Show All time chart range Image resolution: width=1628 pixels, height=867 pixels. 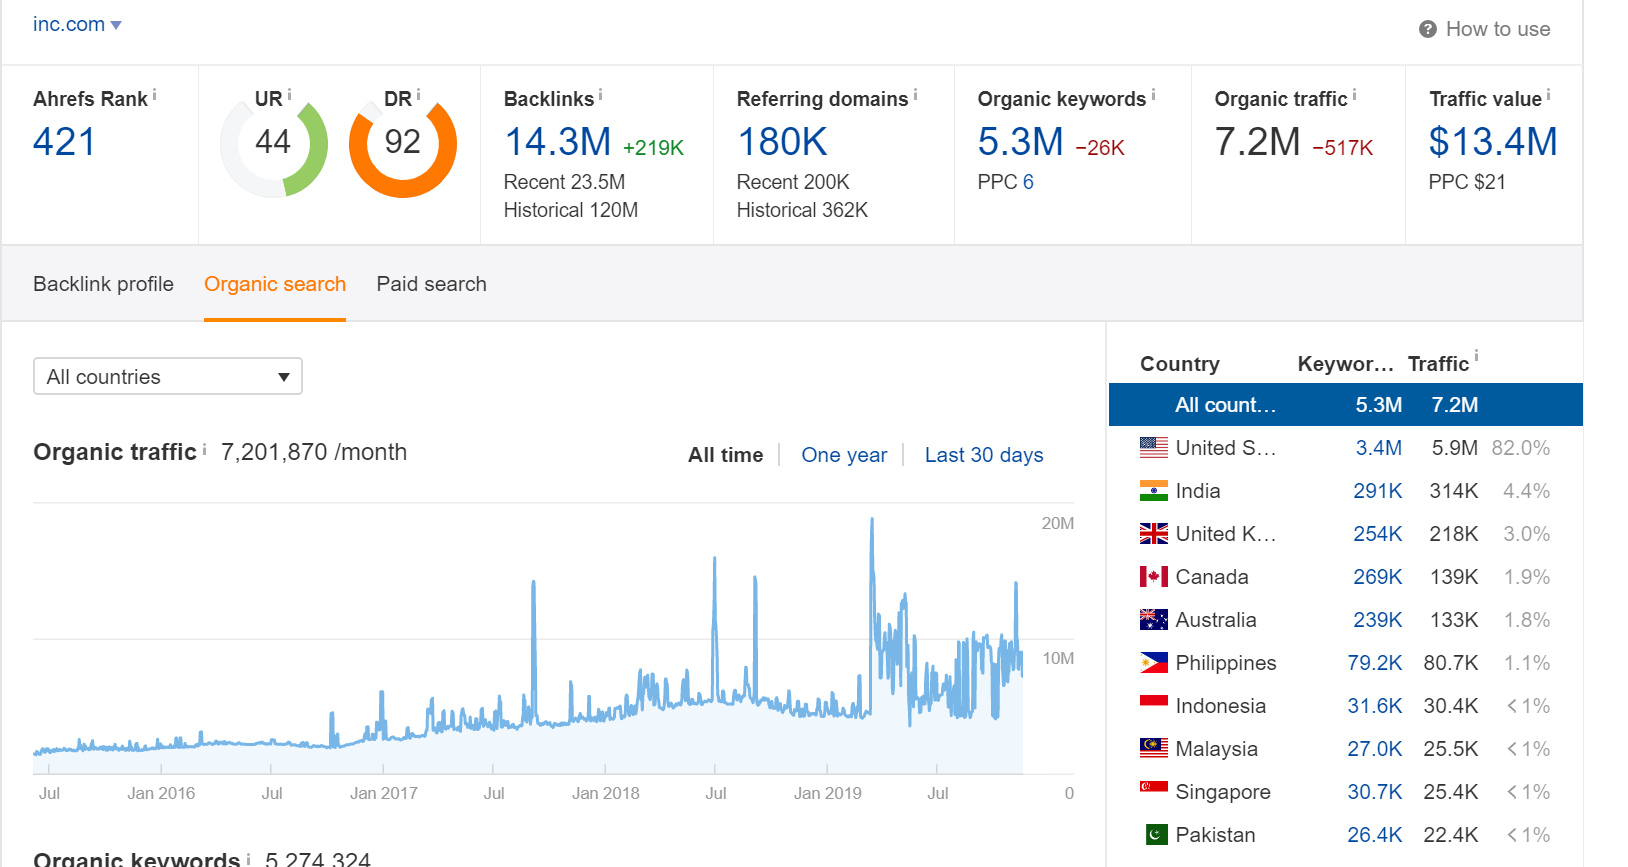coord(725,455)
